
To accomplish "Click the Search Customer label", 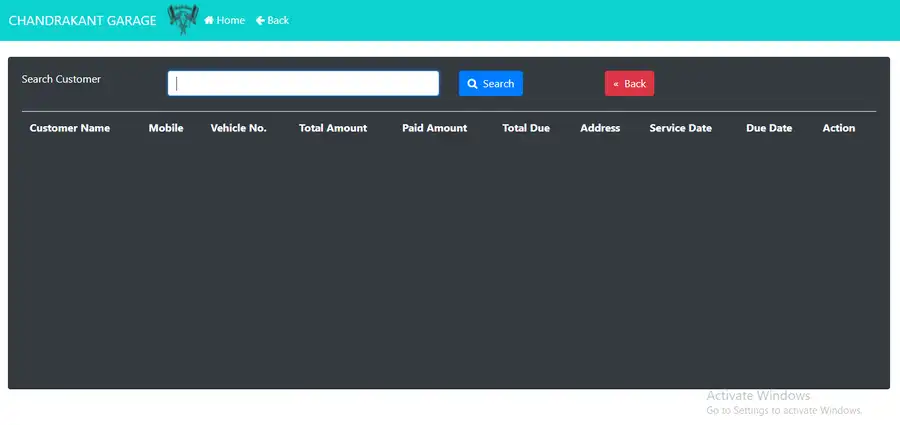I will pos(61,79).
